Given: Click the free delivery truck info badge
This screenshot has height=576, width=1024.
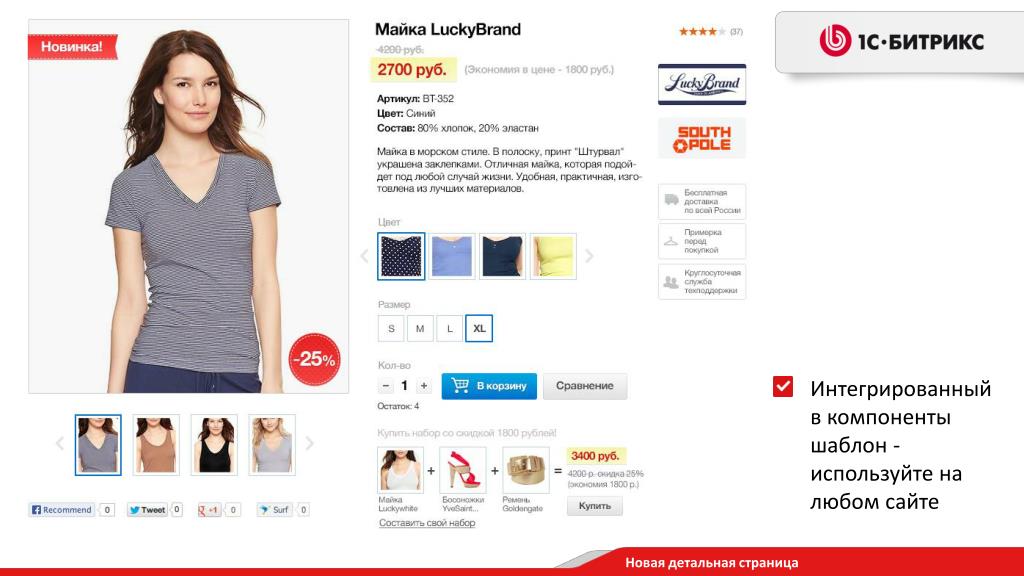Looking at the screenshot, I should click(701, 202).
